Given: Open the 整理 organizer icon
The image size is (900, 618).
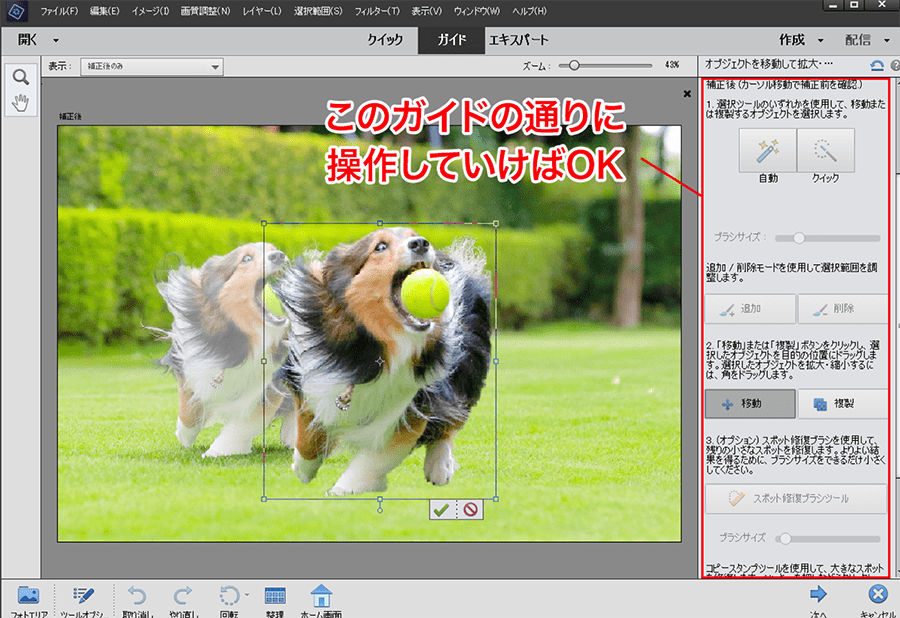Looking at the screenshot, I should (275, 598).
